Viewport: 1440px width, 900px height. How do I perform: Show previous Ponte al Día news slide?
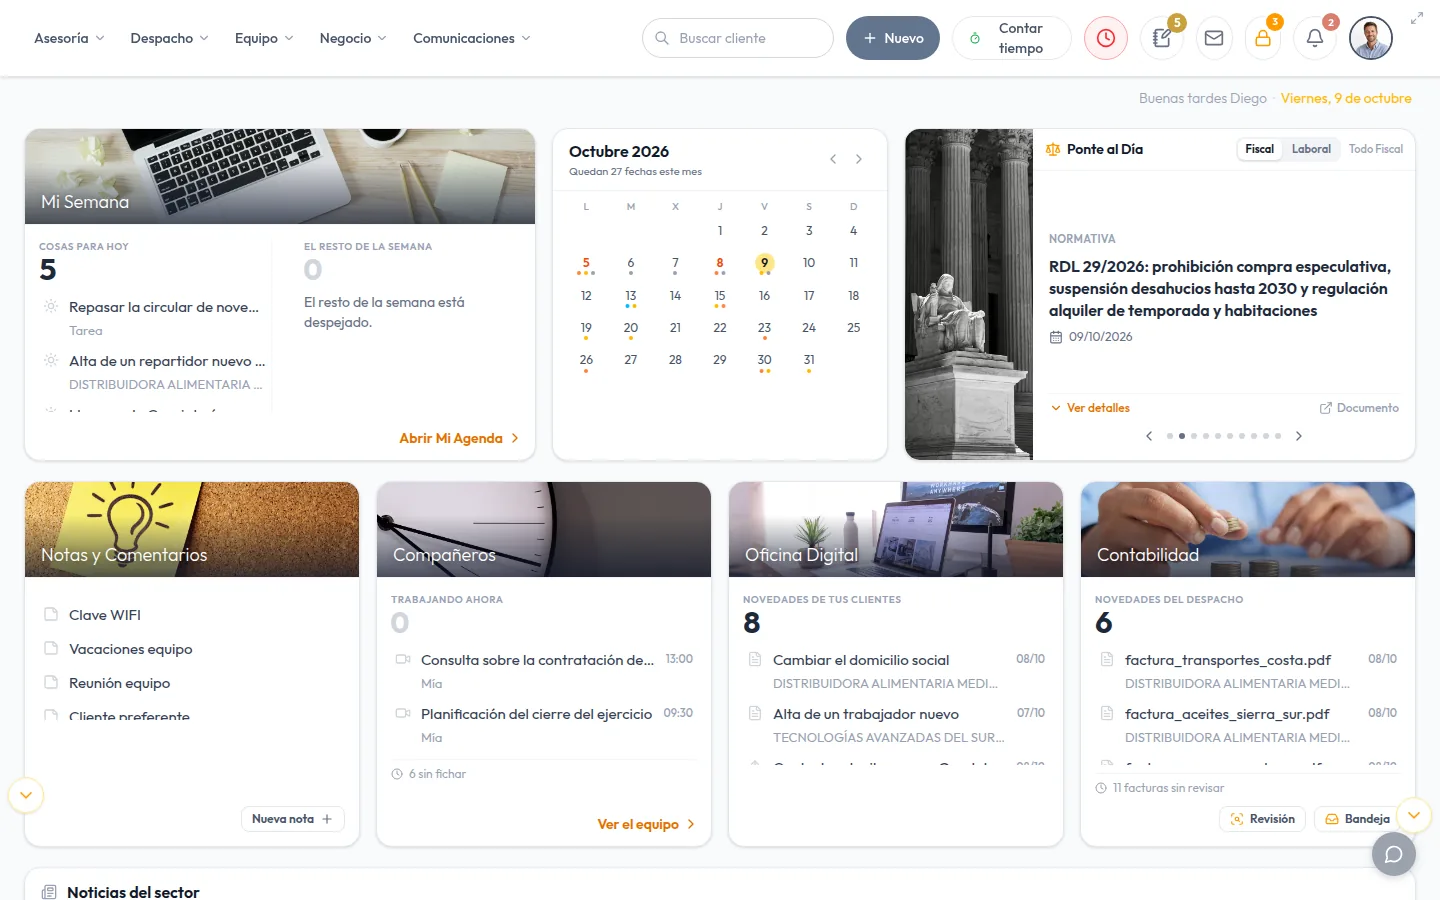click(1149, 436)
